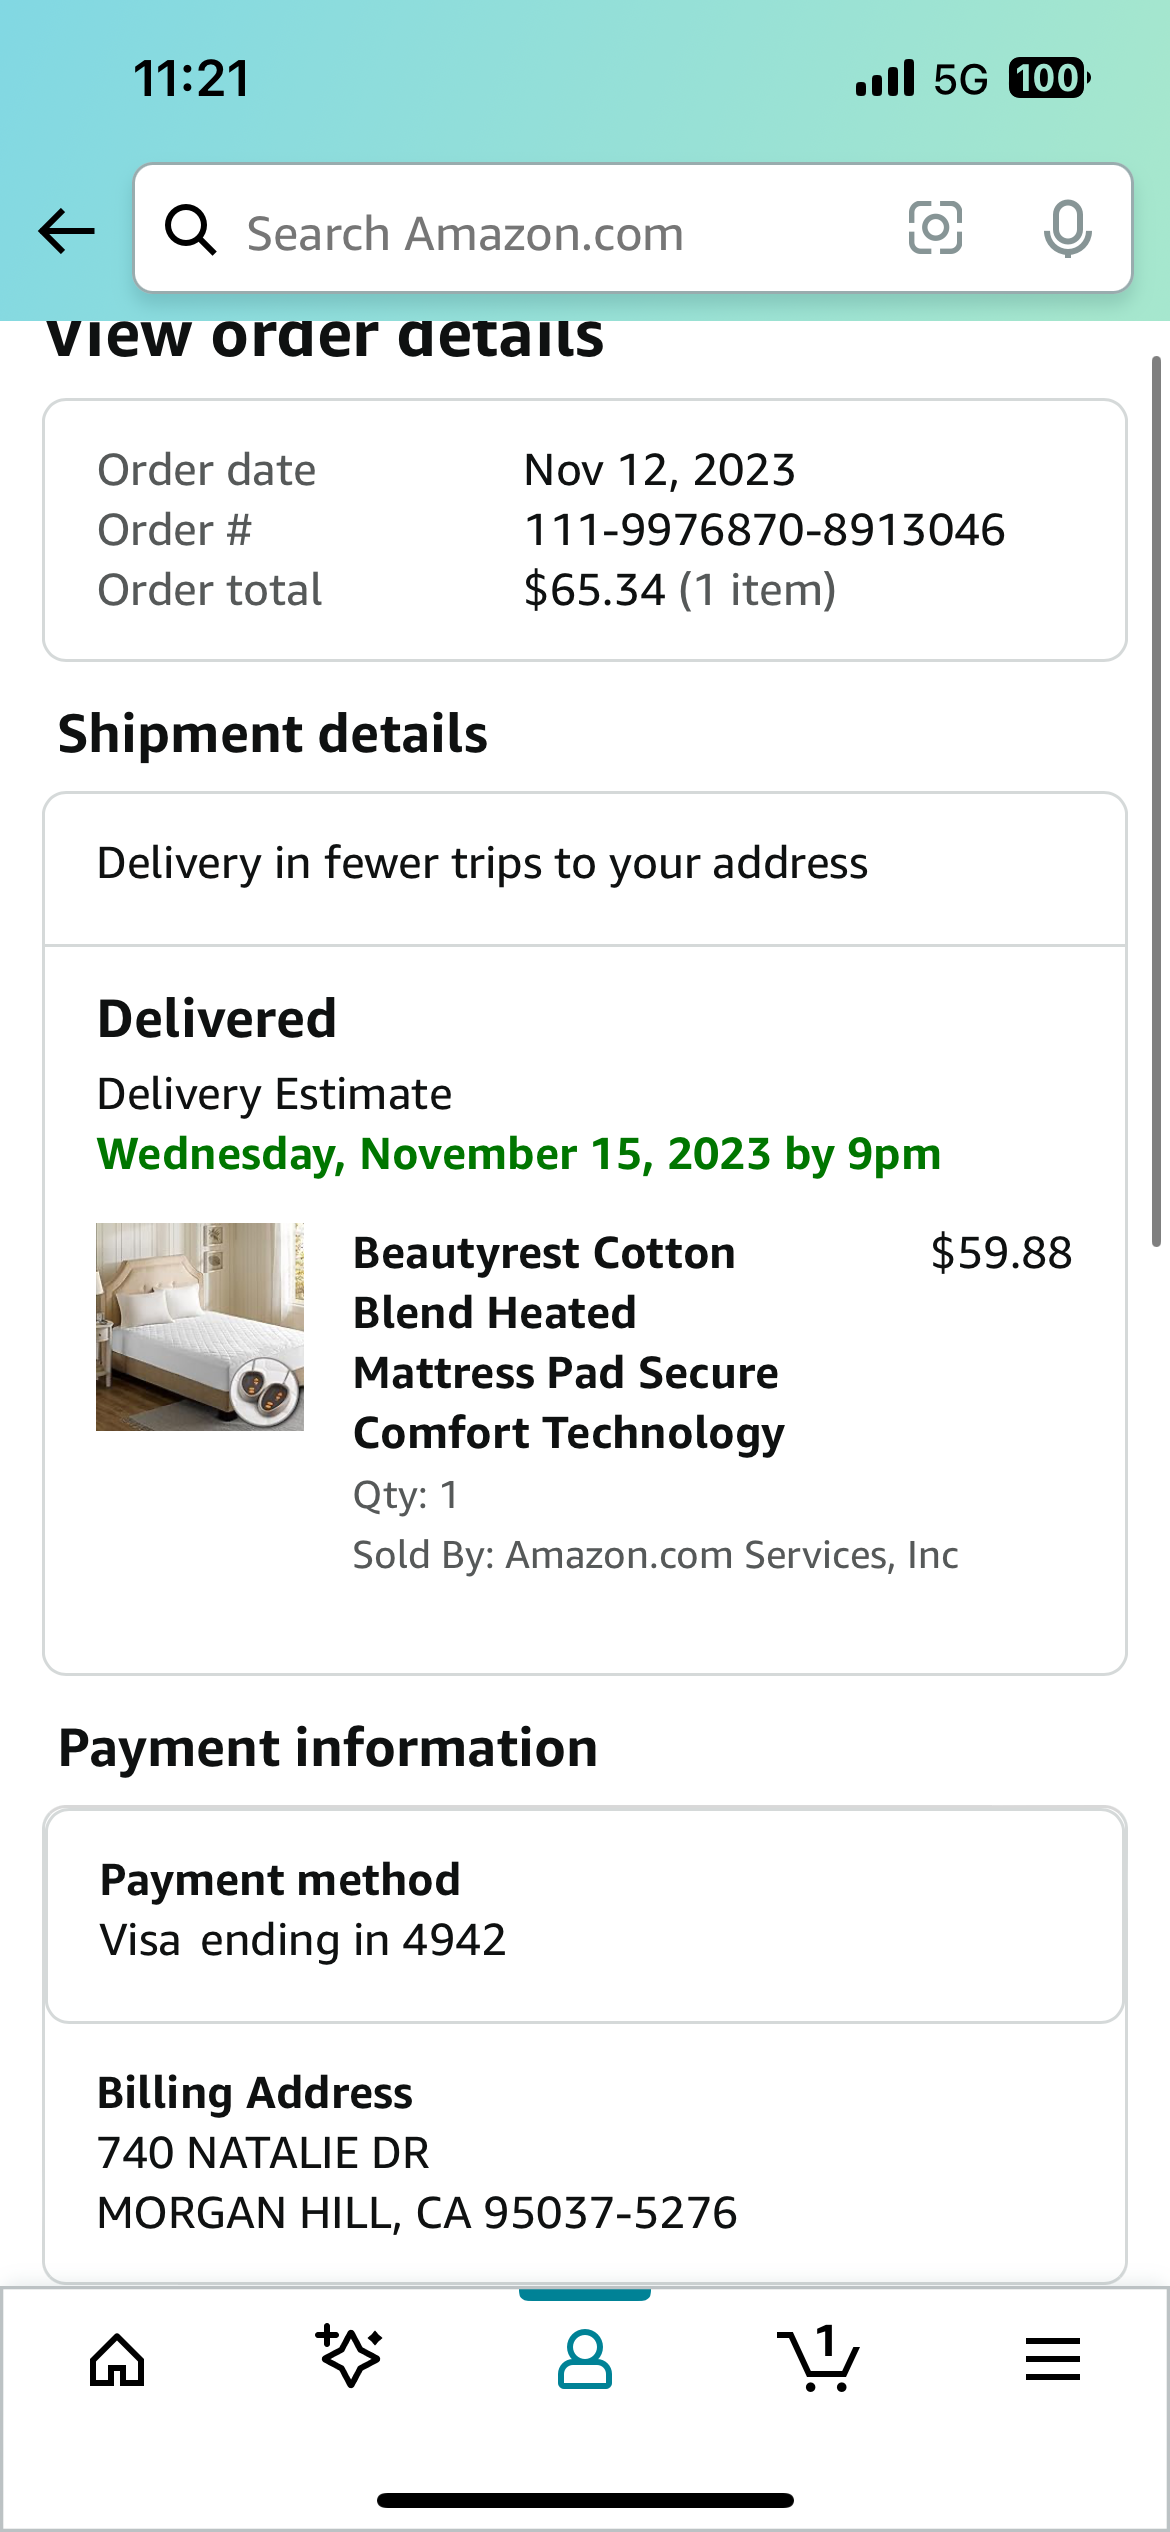The height and width of the screenshot is (2532, 1170).
Task: Tap the green delivery estimate date text
Action: point(519,1154)
